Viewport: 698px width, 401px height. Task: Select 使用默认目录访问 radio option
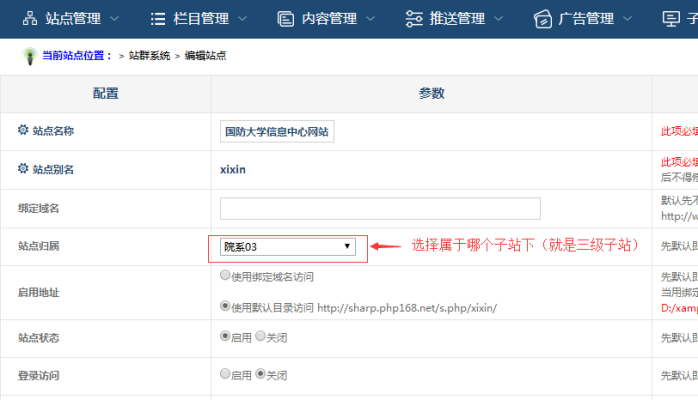click(225, 306)
